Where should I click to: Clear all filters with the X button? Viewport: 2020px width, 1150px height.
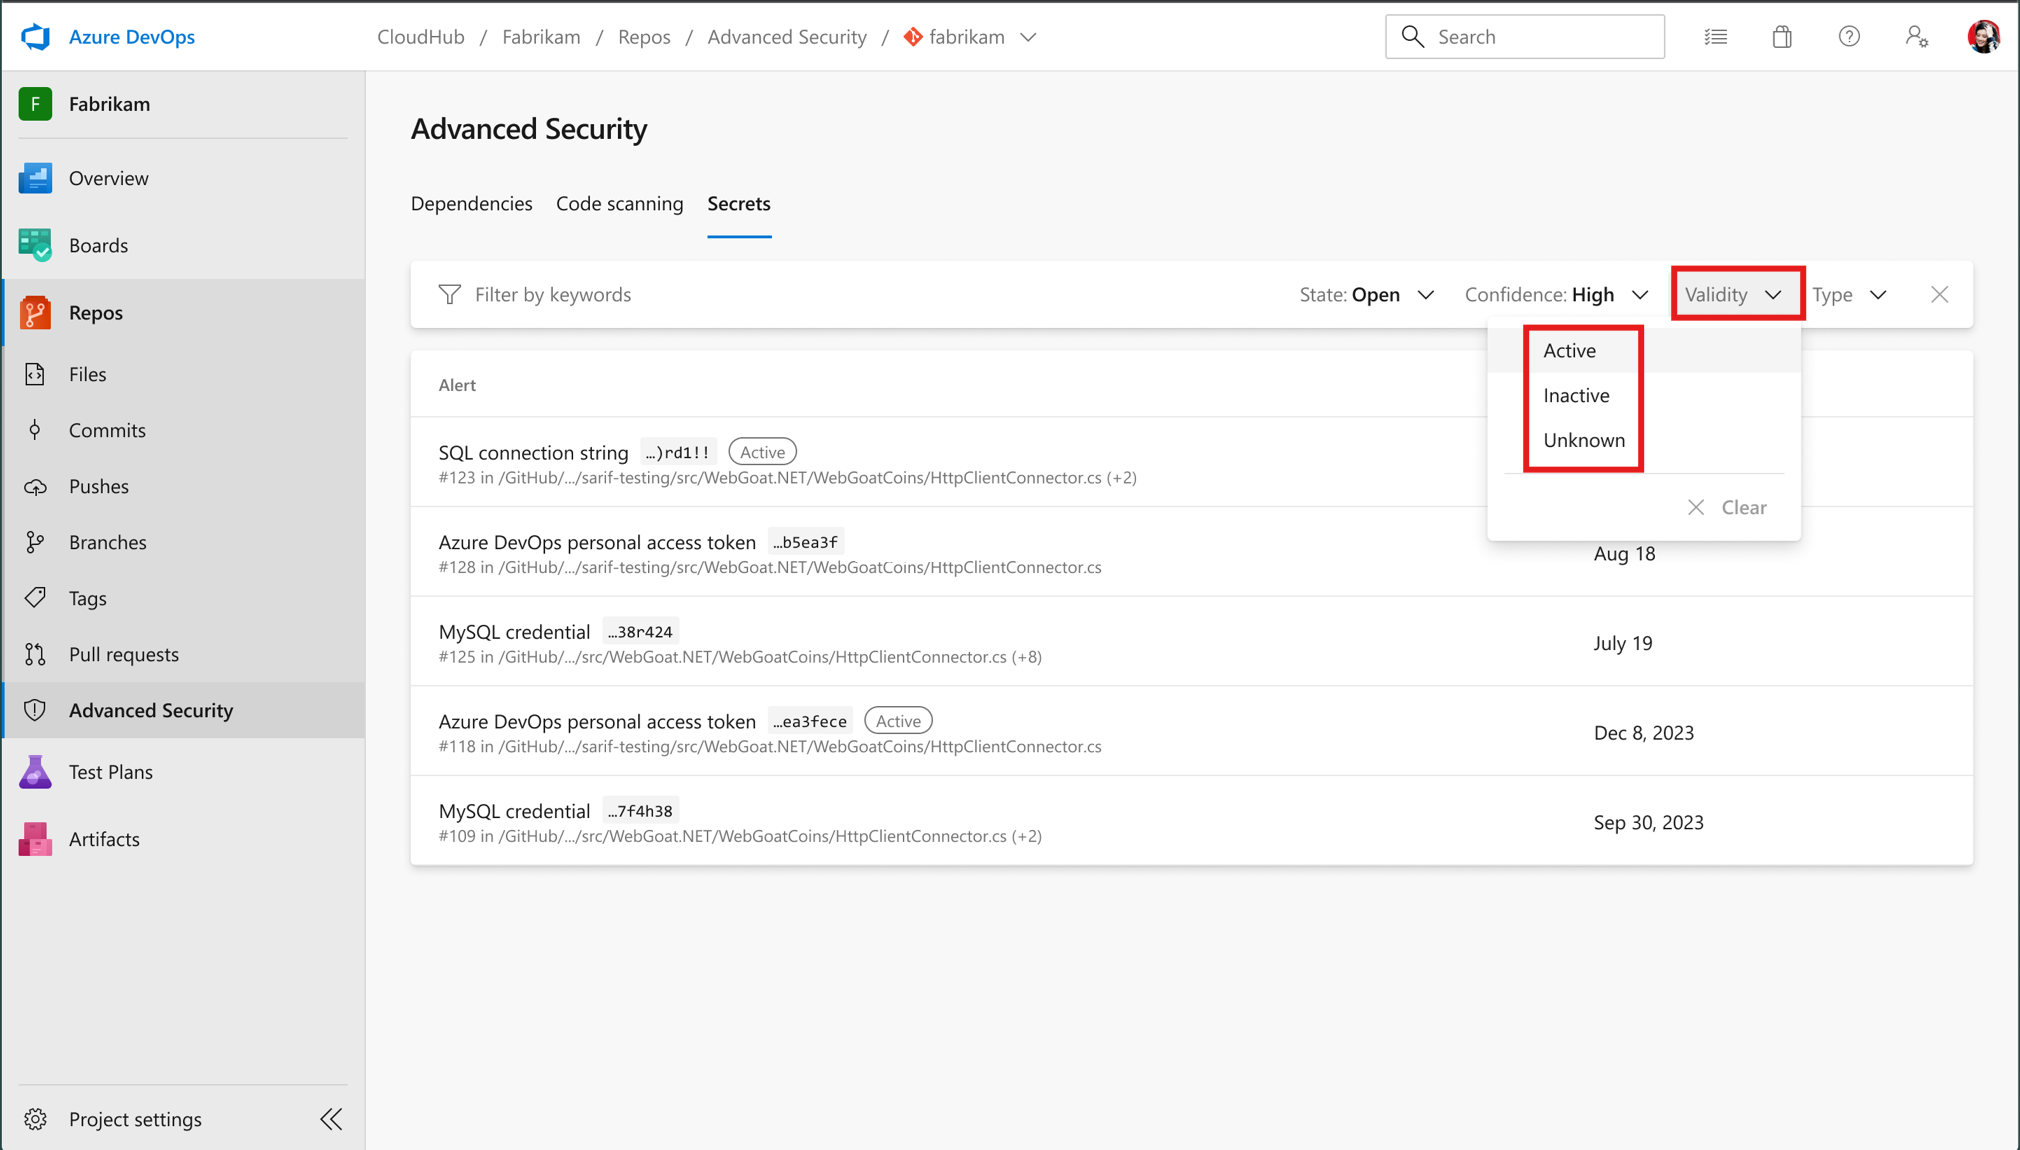pyautogui.click(x=1940, y=295)
